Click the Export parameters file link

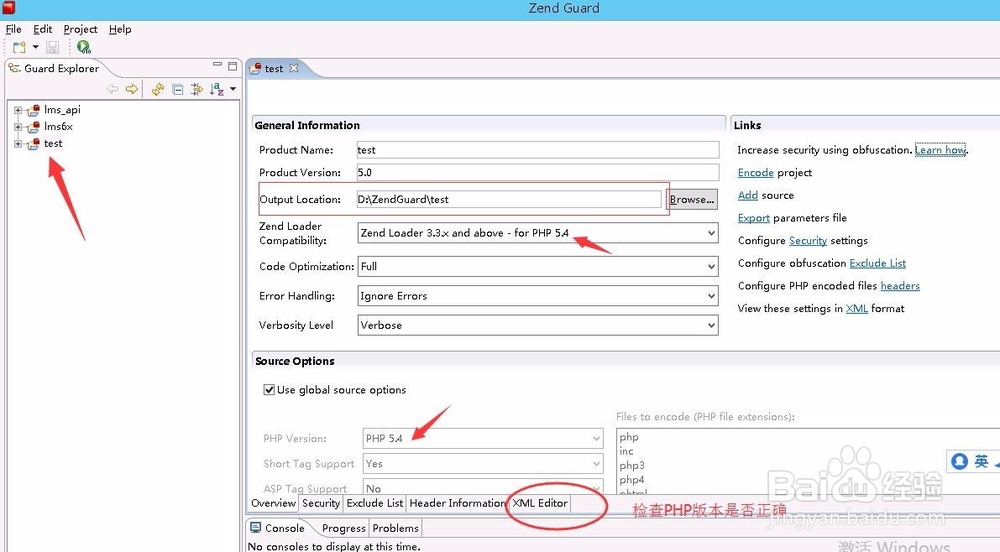coord(754,218)
